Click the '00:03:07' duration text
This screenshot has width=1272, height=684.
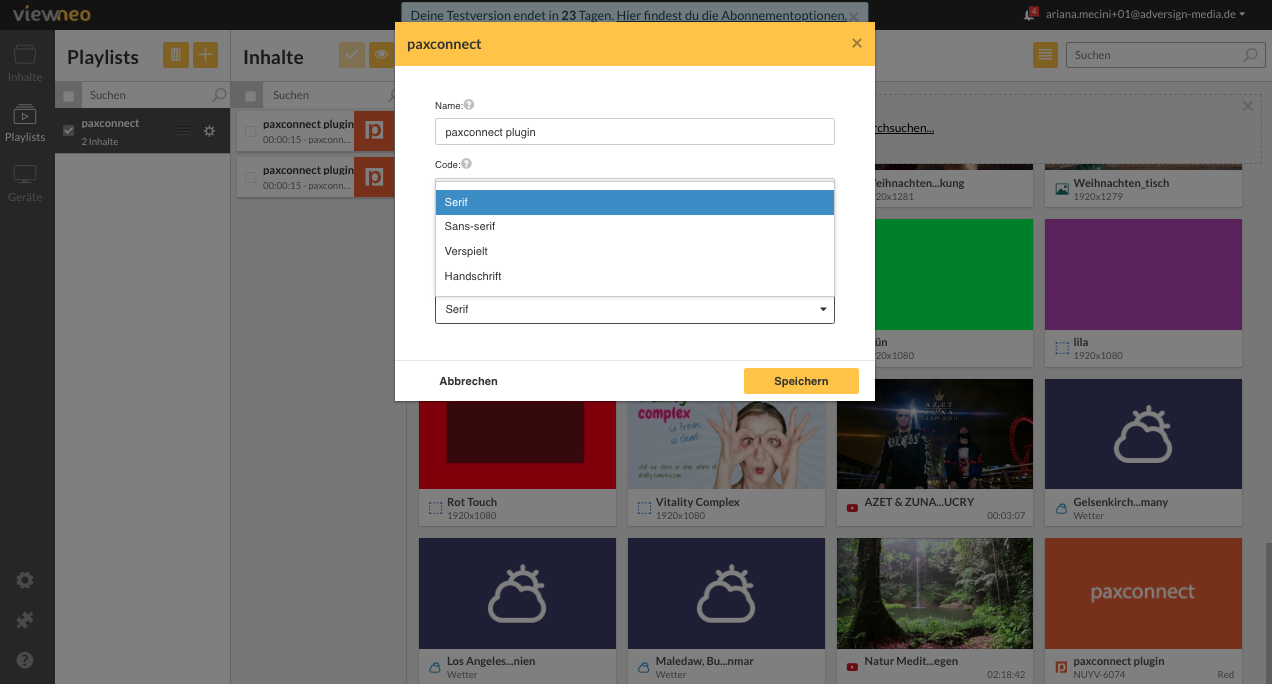point(1006,516)
